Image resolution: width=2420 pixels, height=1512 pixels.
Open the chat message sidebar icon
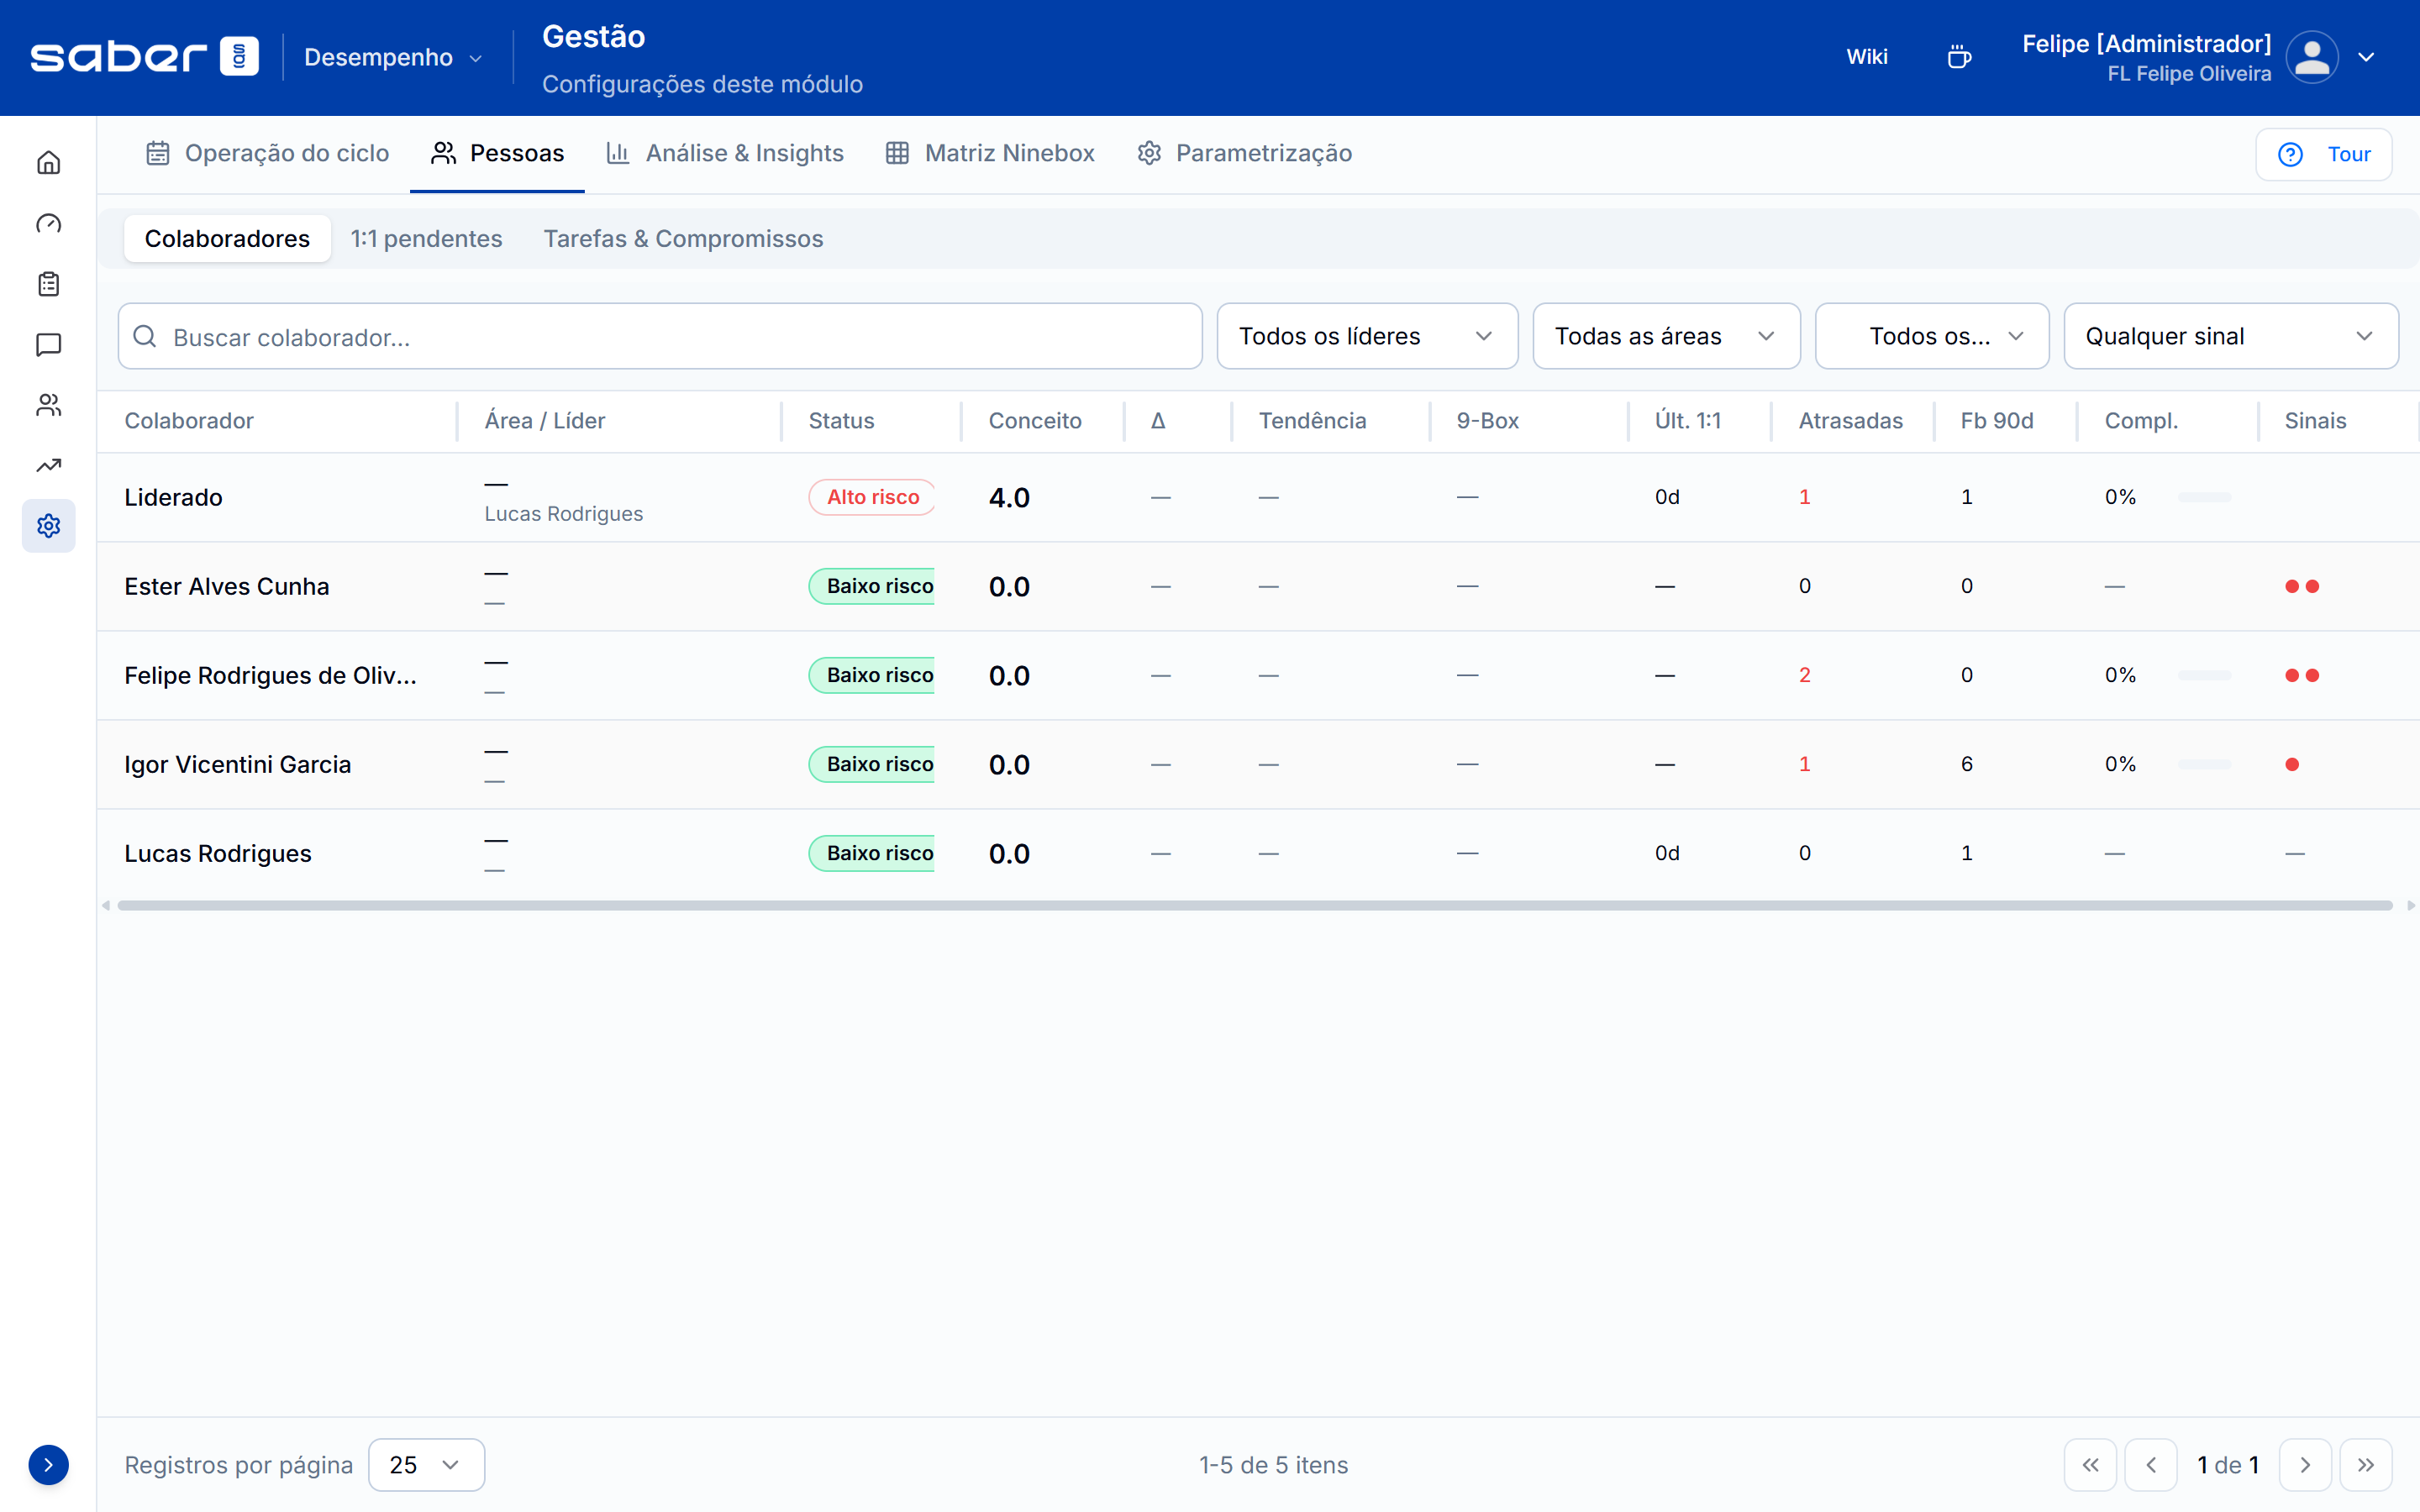pos(48,345)
